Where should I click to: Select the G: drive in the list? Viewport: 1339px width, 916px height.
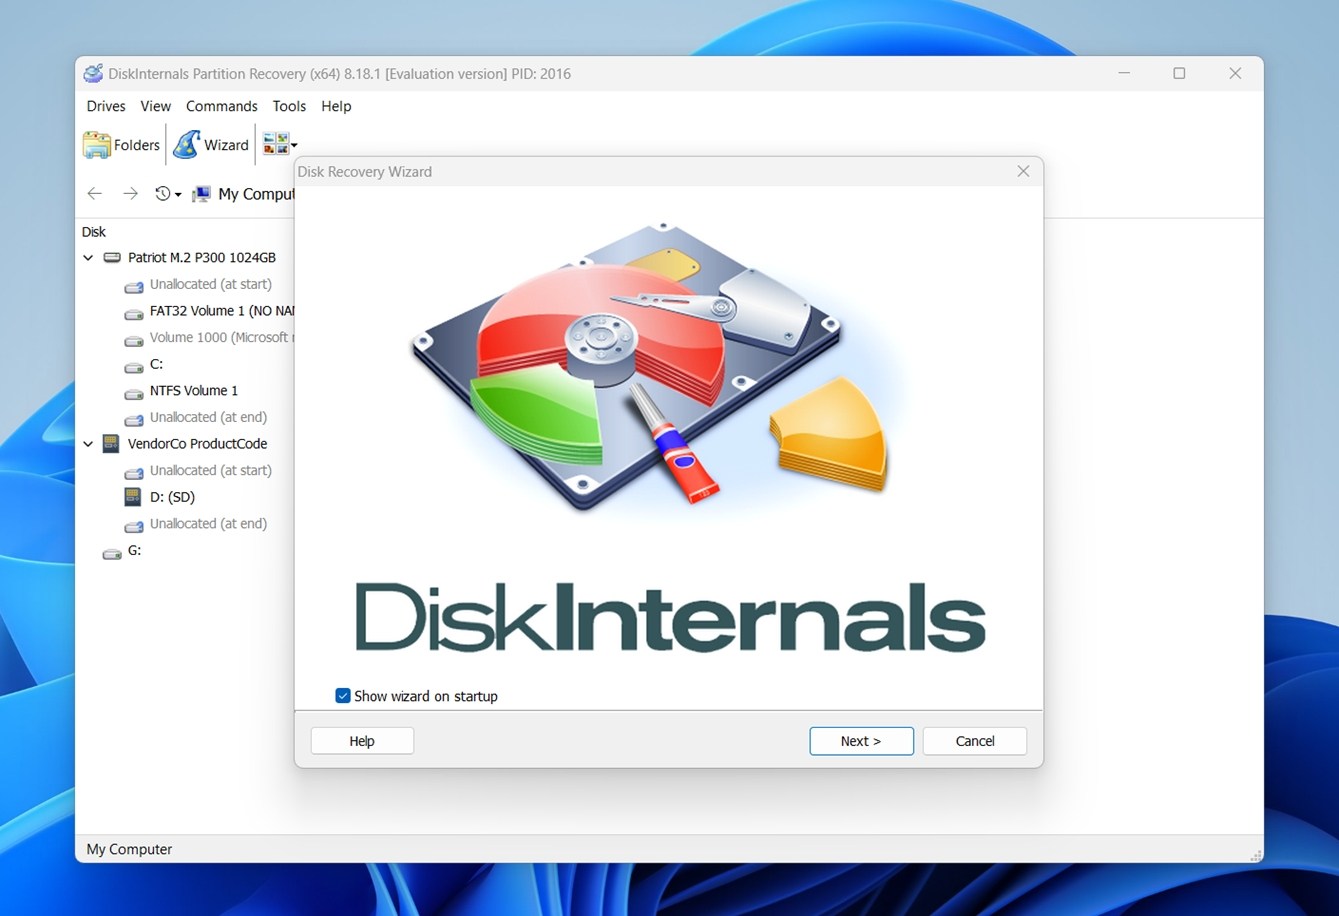coord(134,551)
